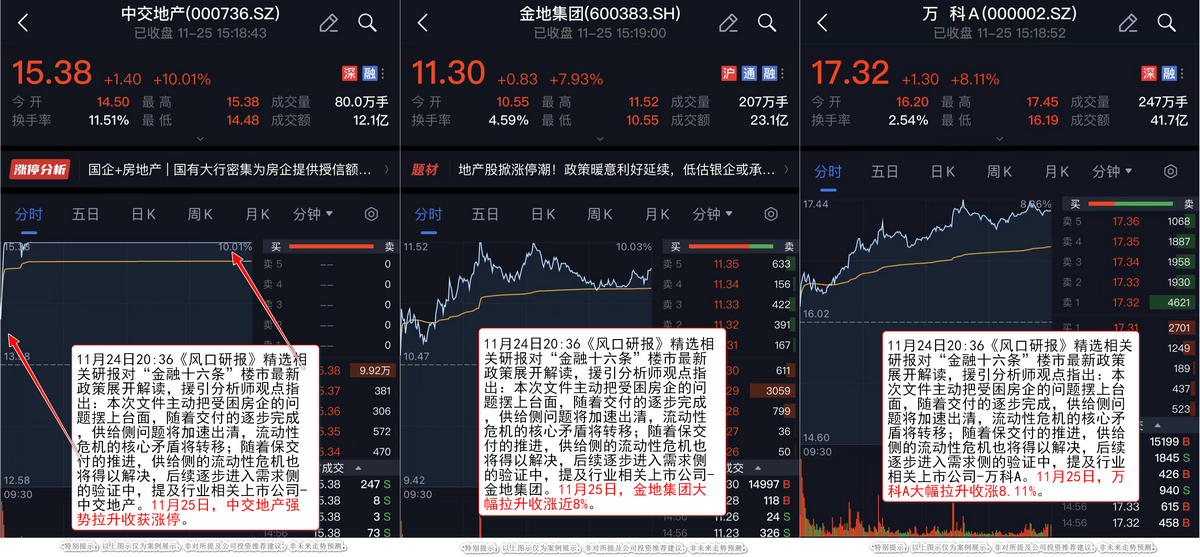Select 分时 tab in 金地集团 panel
The height and width of the screenshot is (557, 1200).
click(429, 214)
